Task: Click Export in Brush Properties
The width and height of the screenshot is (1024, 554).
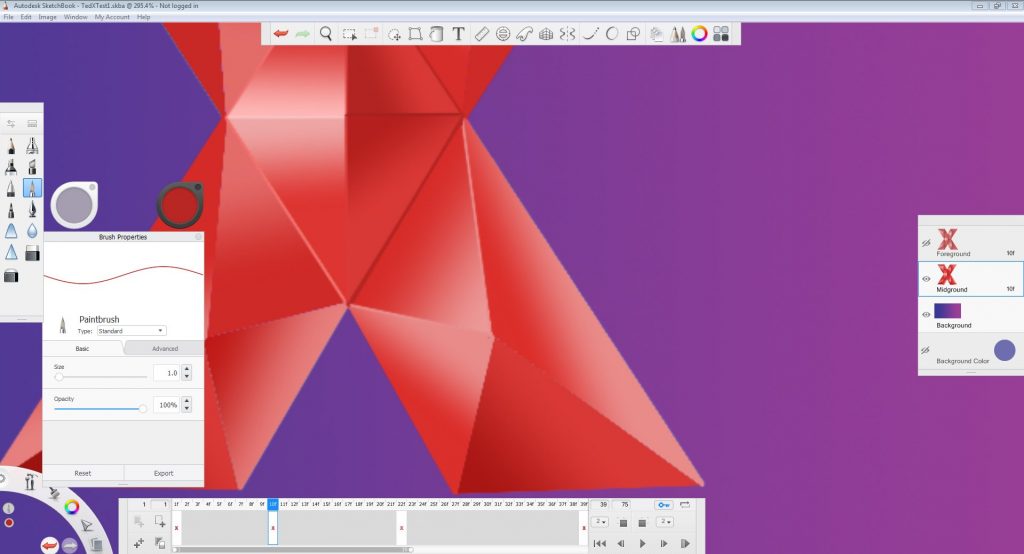Action: pos(164,473)
